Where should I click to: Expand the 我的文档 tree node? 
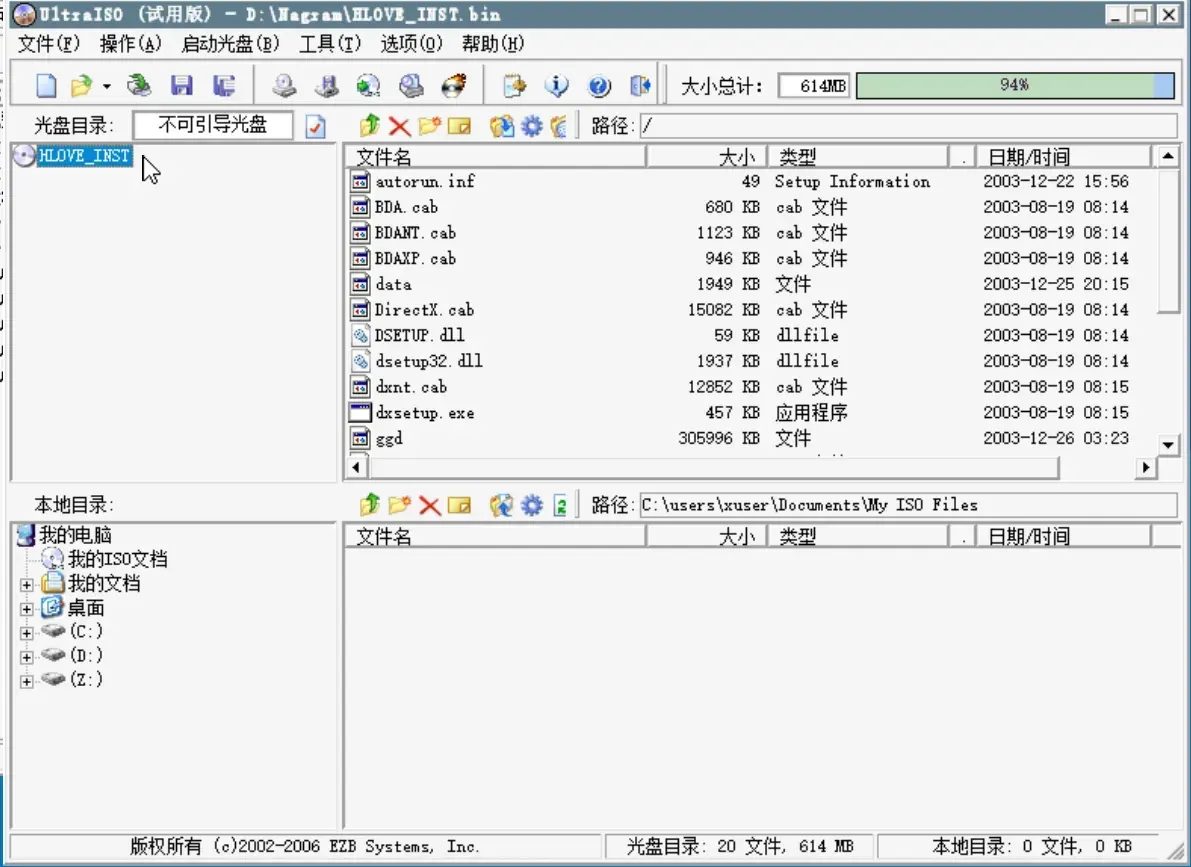coord(27,585)
